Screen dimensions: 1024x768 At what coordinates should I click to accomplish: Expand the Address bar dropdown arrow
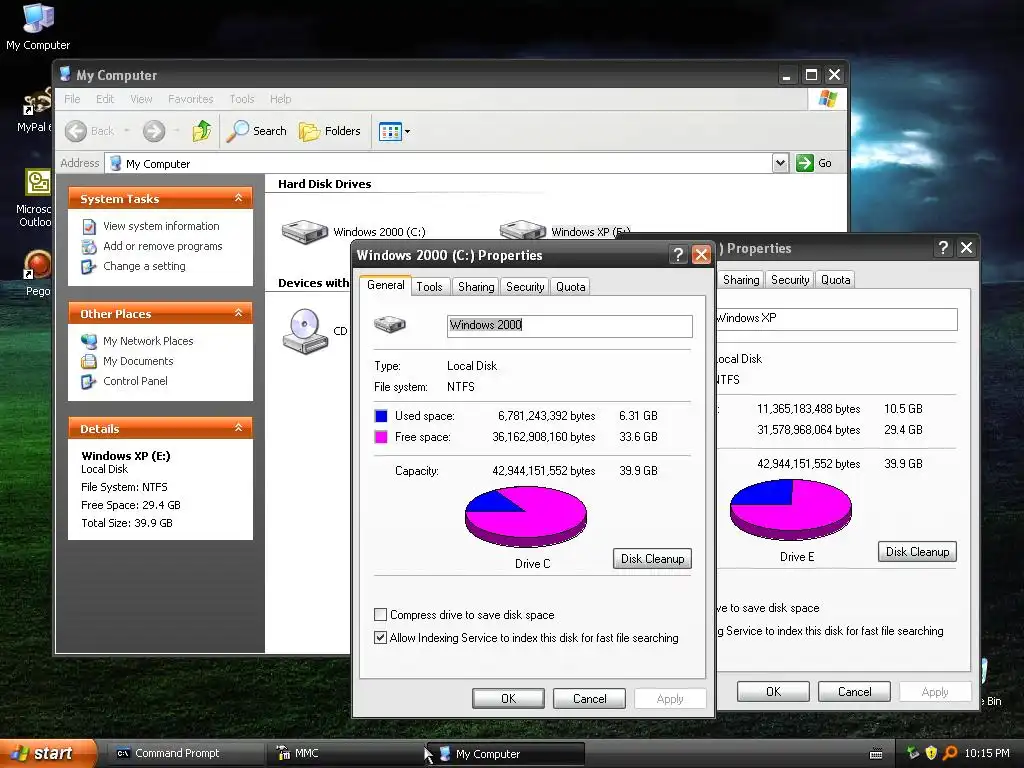coord(780,163)
